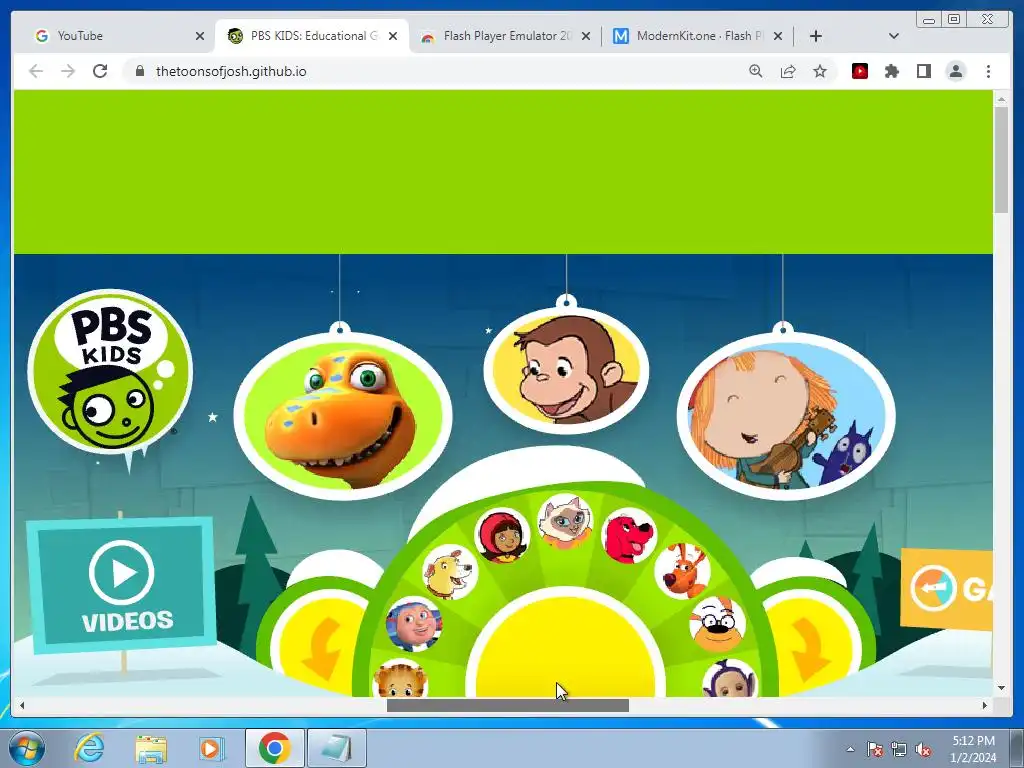Close the ModernKit.one tab
Viewport: 1024px width, 768px height.
pos(778,36)
